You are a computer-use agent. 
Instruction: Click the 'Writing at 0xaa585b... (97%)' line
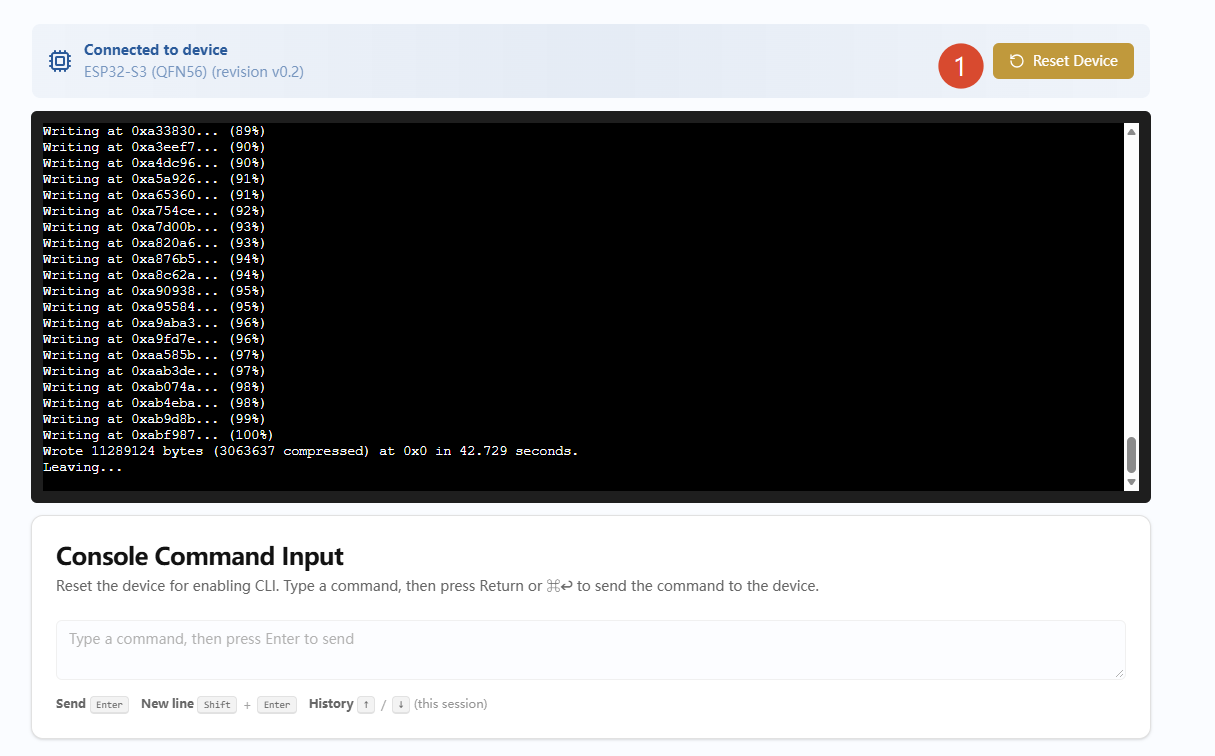pyautogui.click(x=154, y=355)
